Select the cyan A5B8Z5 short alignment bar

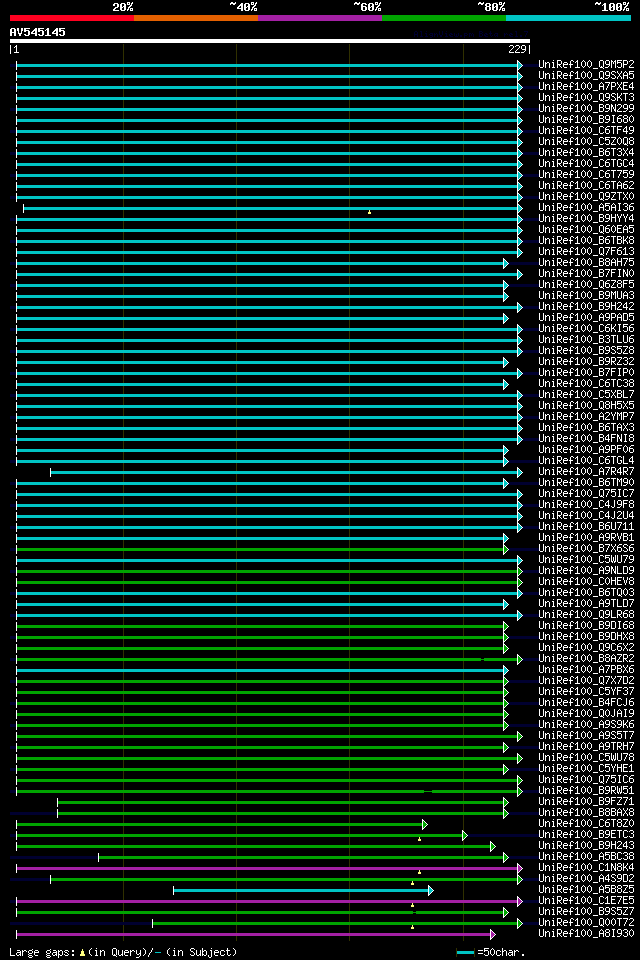point(303,890)
